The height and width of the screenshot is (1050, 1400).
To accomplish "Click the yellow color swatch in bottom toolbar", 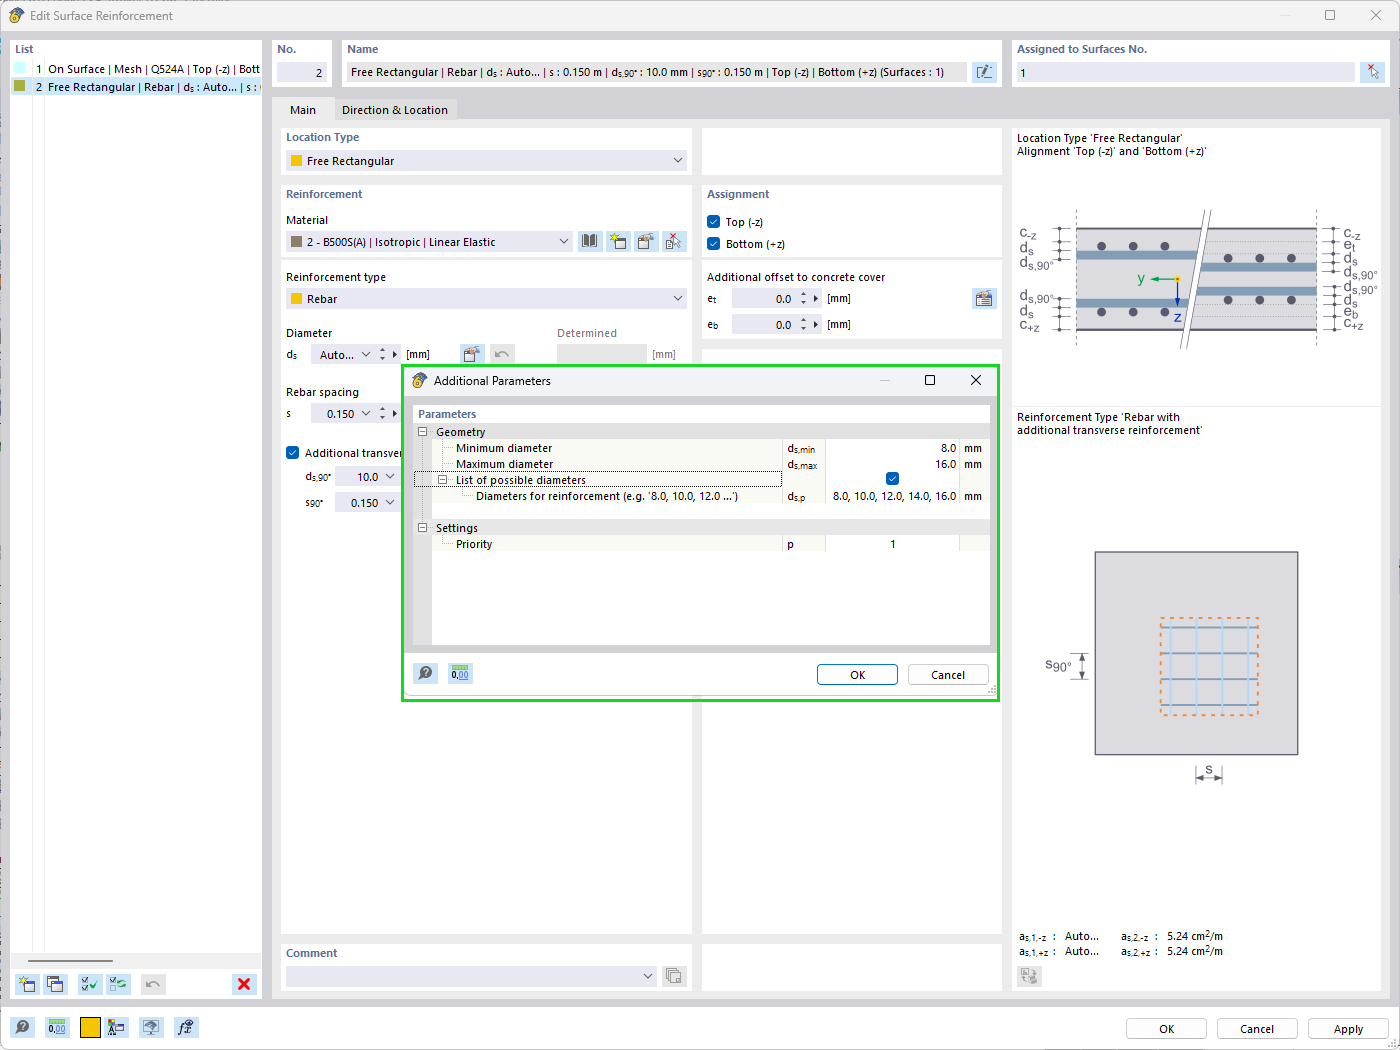I will point(90,1027).
